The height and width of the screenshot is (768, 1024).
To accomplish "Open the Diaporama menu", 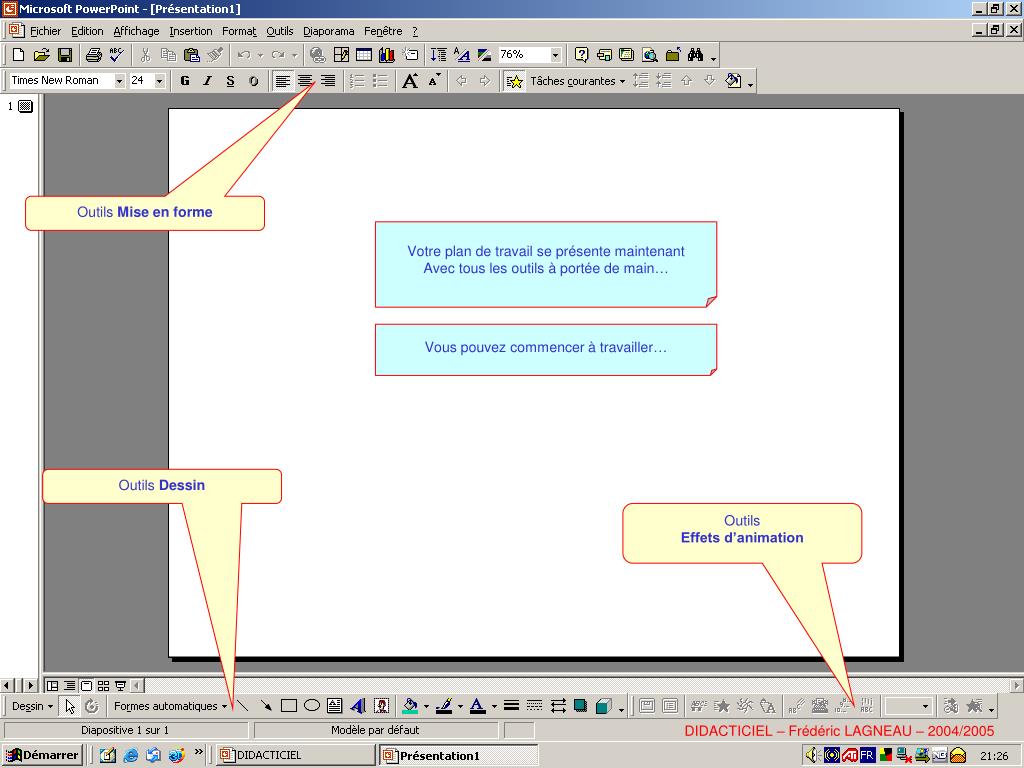I will [328, 31].
